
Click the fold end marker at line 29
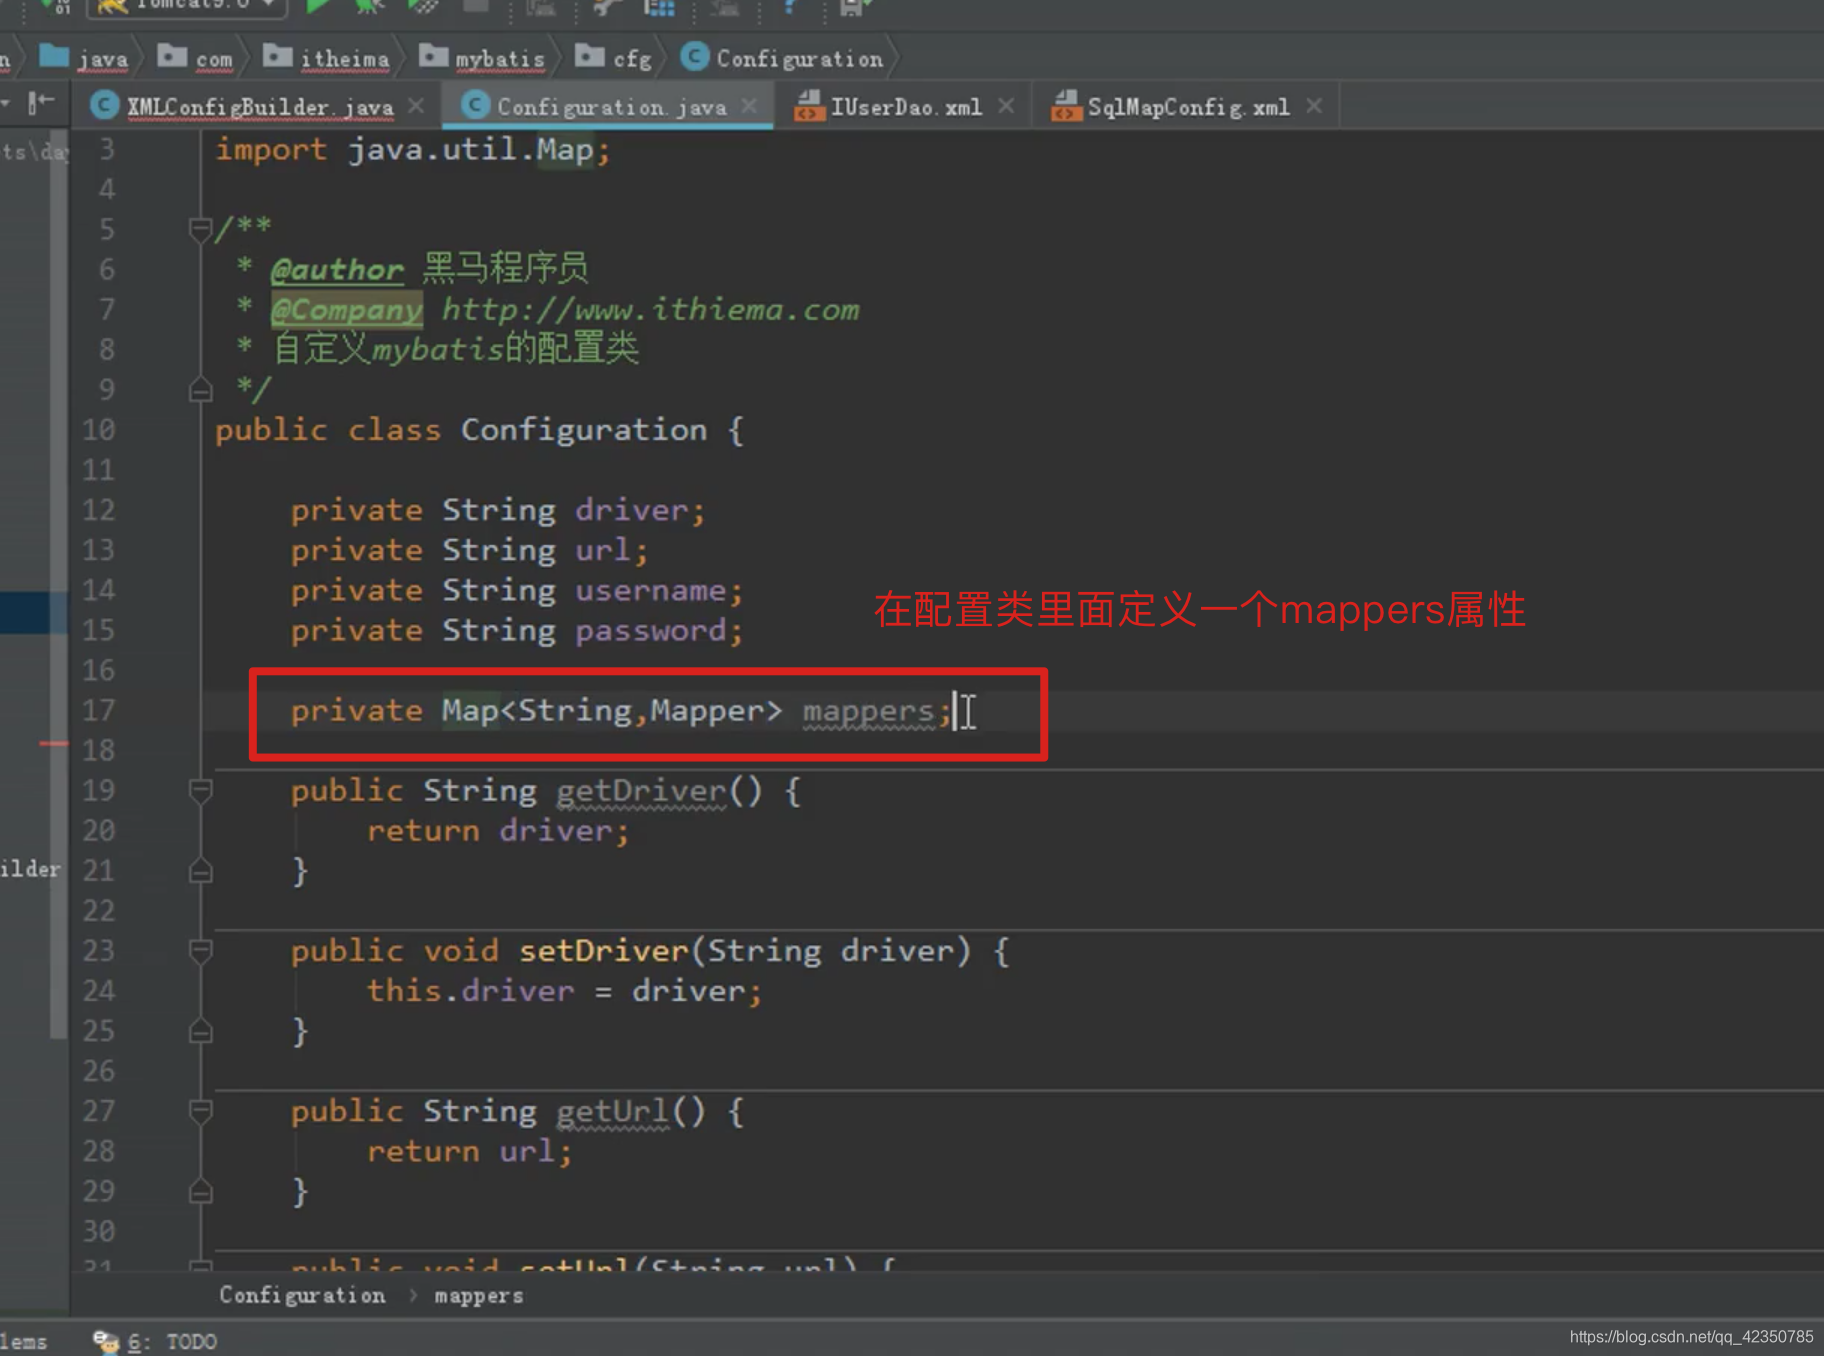coord(200,1191)
